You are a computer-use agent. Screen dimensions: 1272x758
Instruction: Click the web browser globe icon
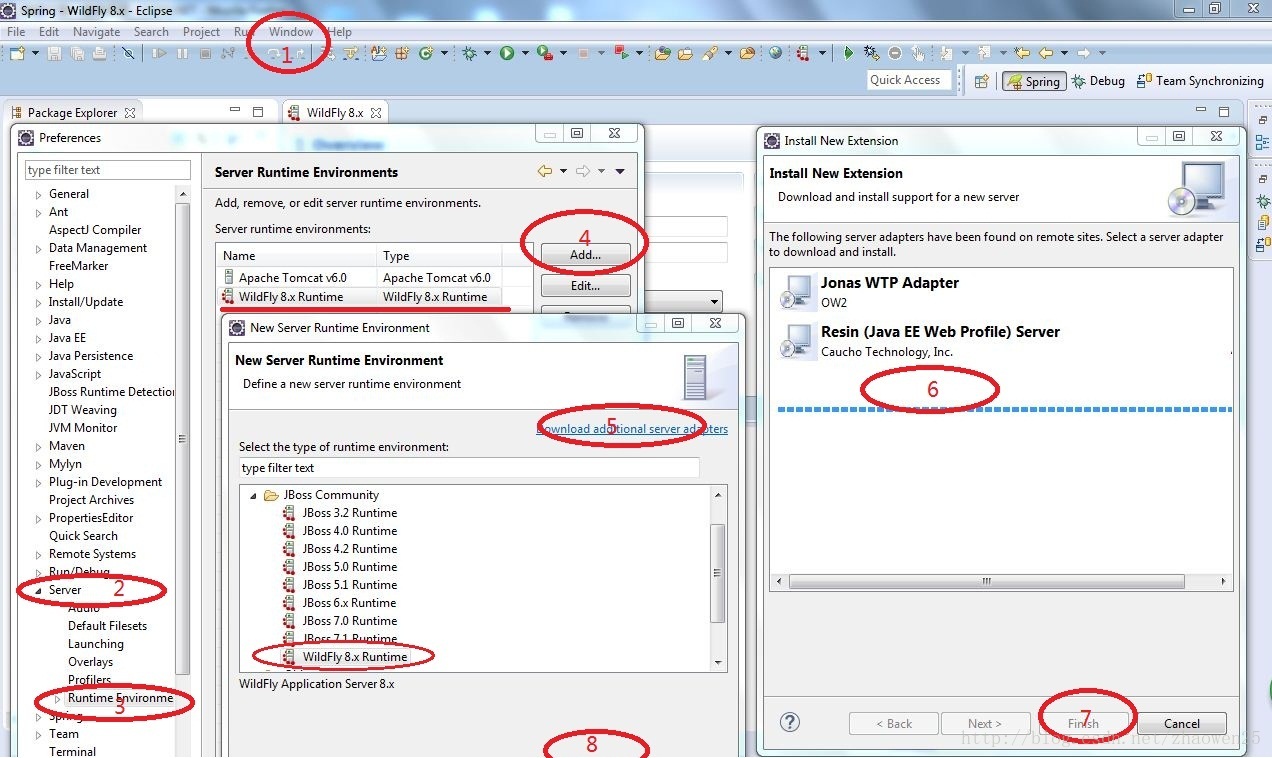775,53
